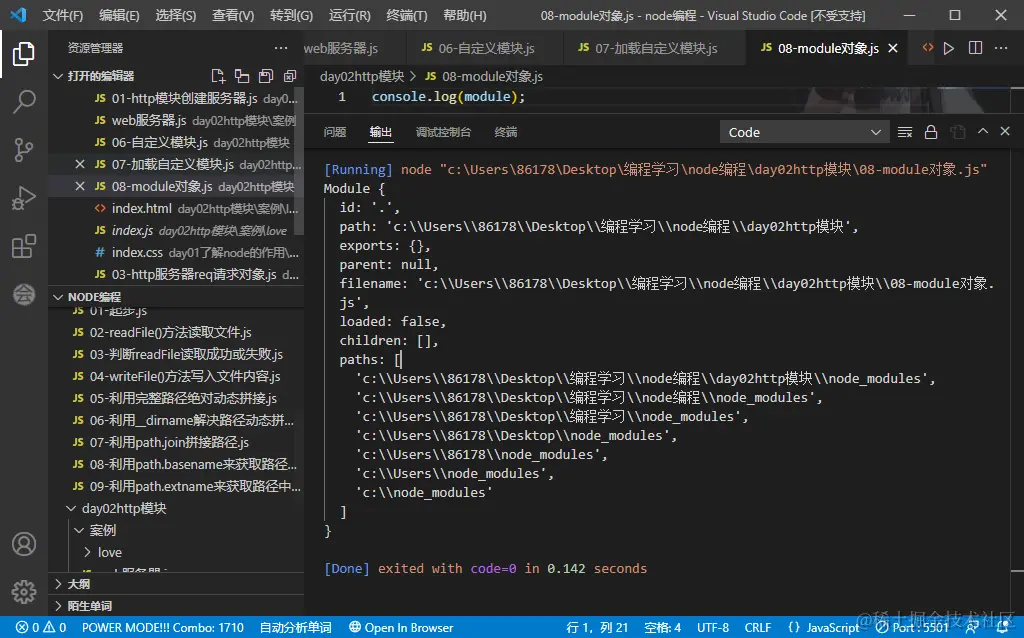This screenshot has width=1024, height=638.
Task: Open the Search view in activity bar
Action: point(23,101)
